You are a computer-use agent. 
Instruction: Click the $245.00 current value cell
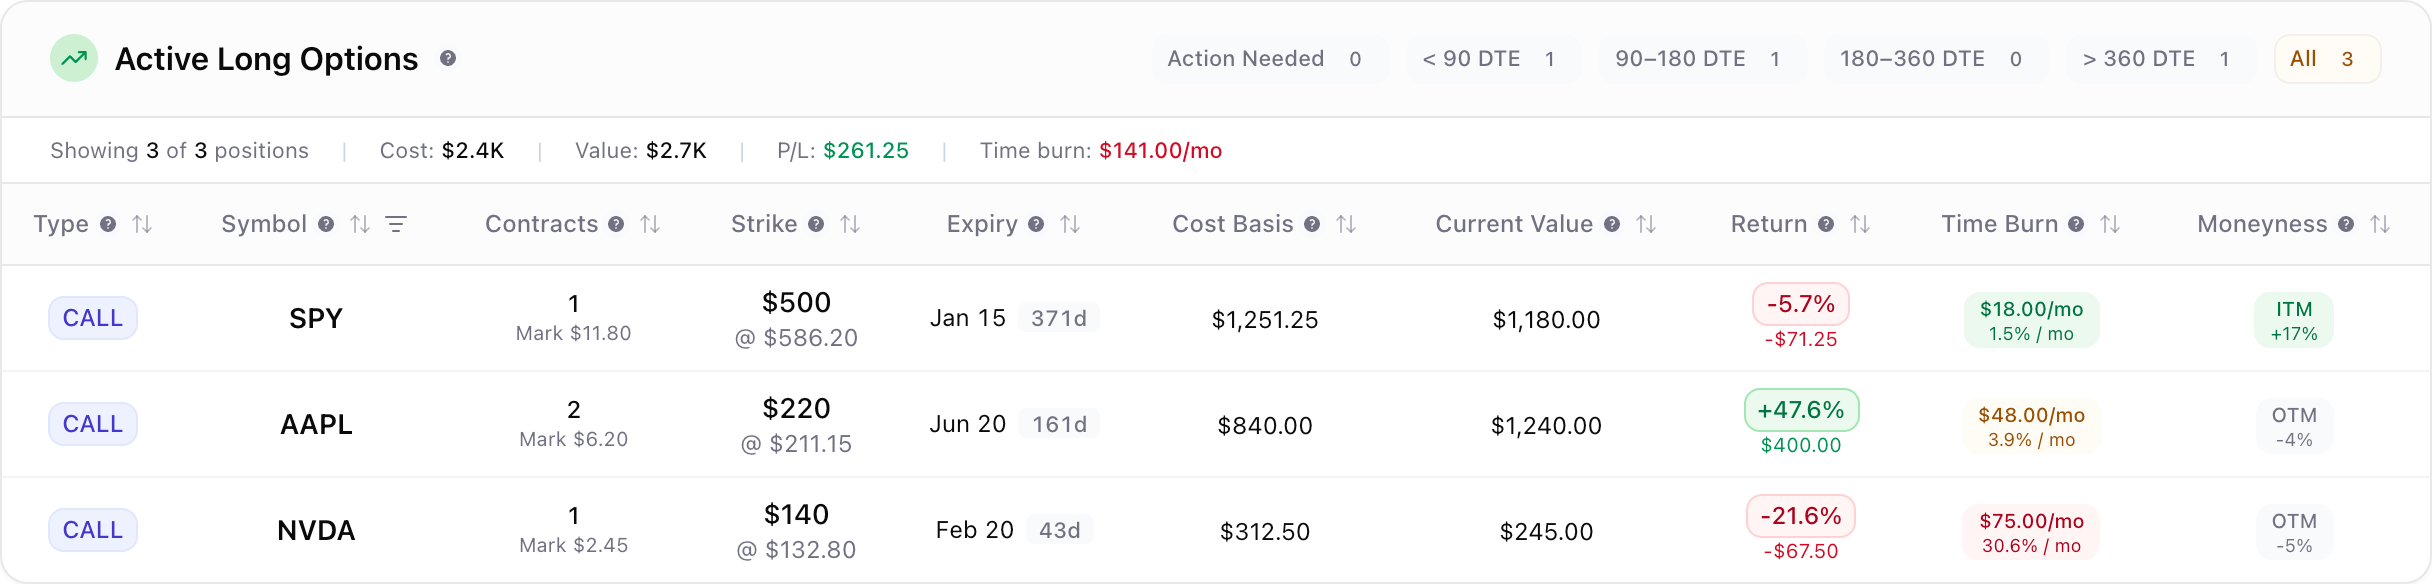coord(1546,532)
